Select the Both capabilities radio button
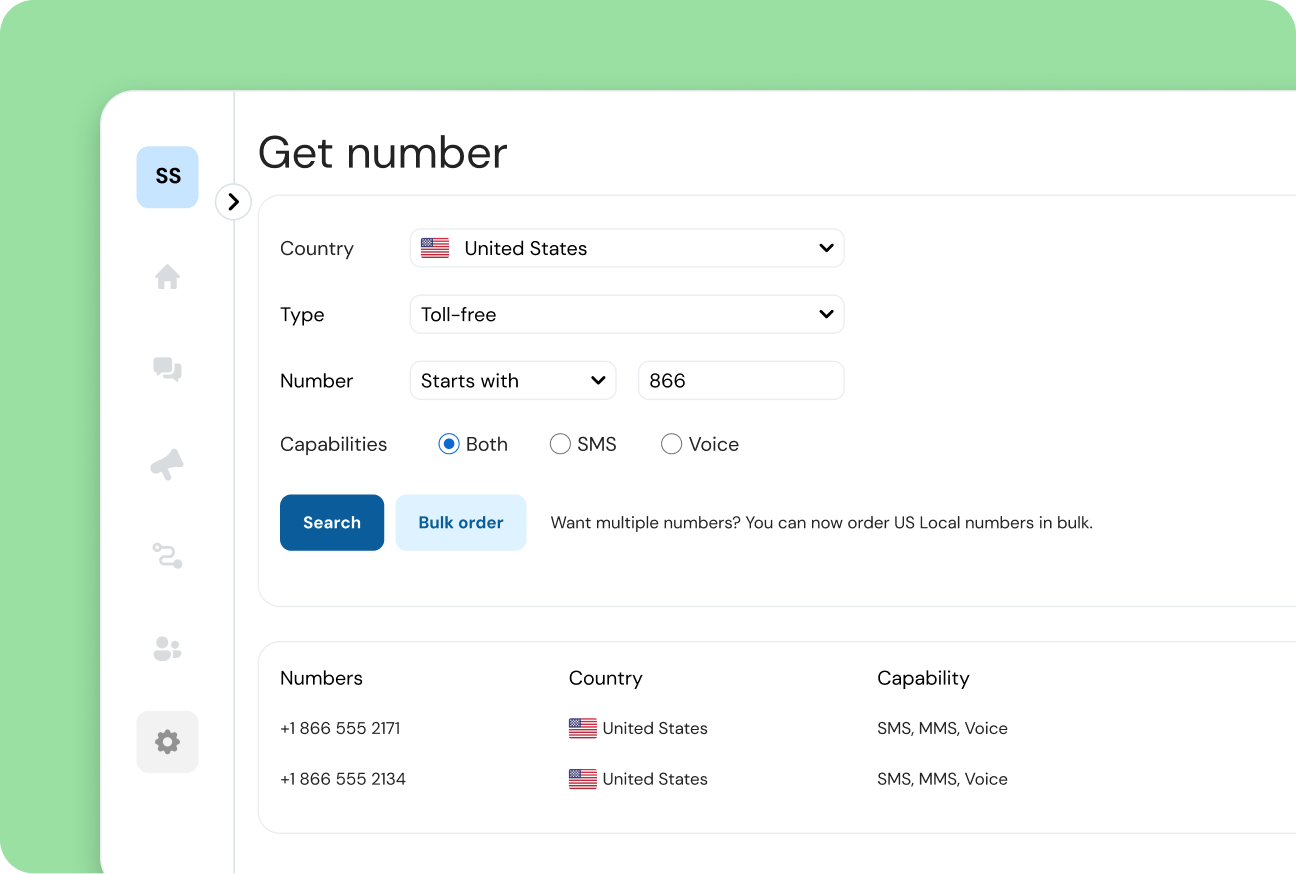This screenshot has width=1296, height=874. (449, 443)
